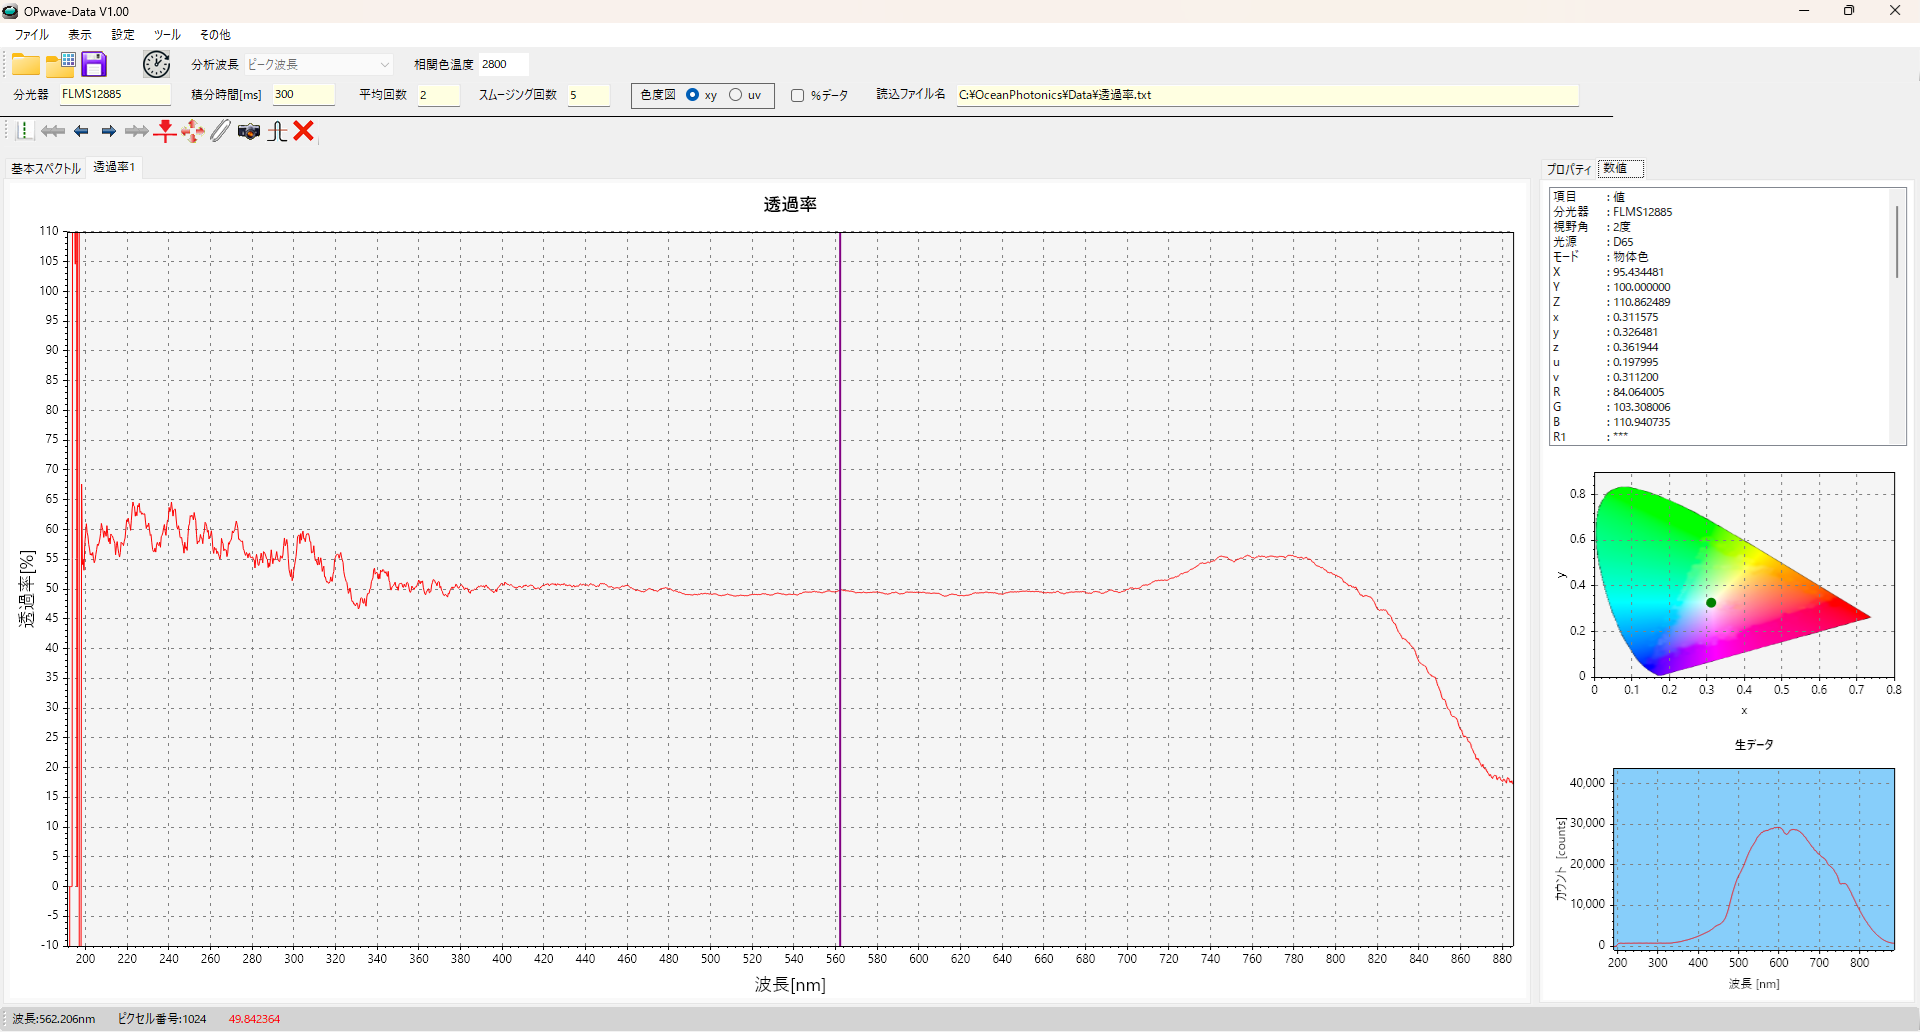Click the clock timer icon
This screenshot has height=1032, width=1920.
[156, 65]
